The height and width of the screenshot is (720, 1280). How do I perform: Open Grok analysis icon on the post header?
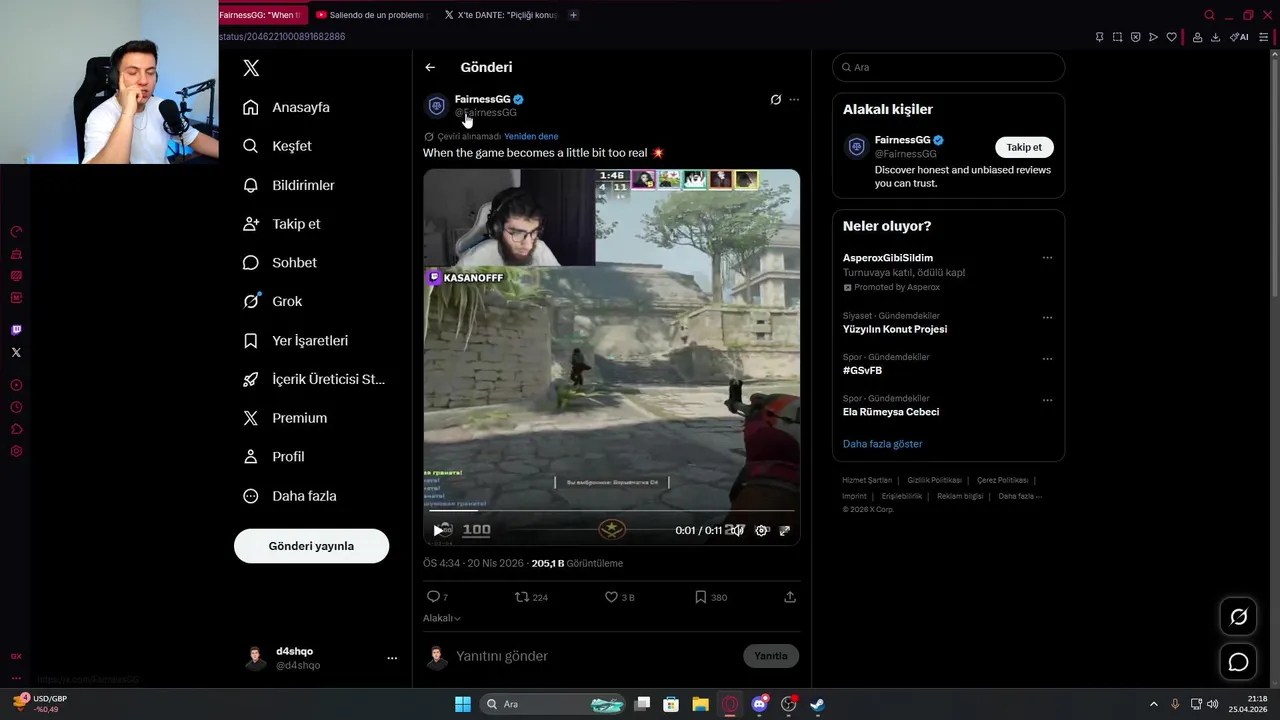(775, 100)
